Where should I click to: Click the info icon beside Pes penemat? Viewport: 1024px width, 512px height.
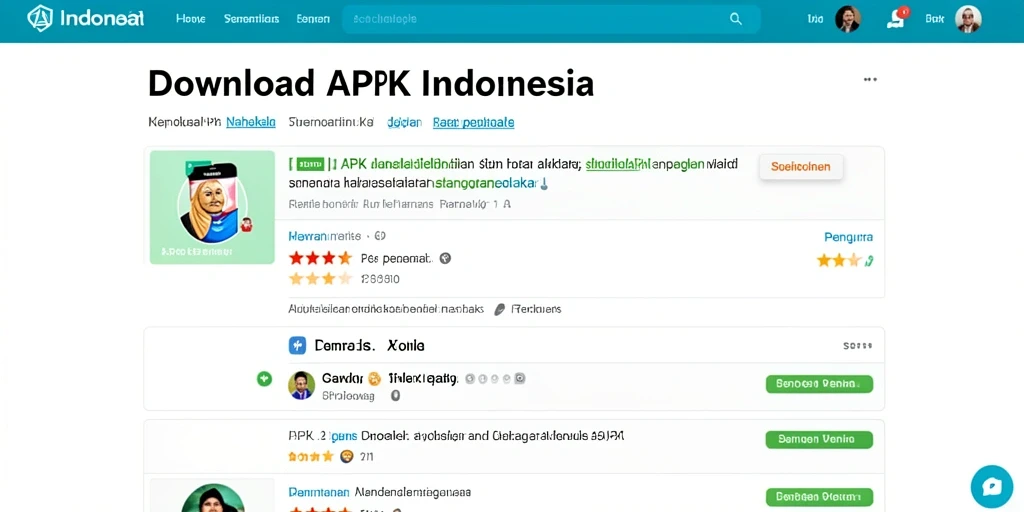[445, 258]
